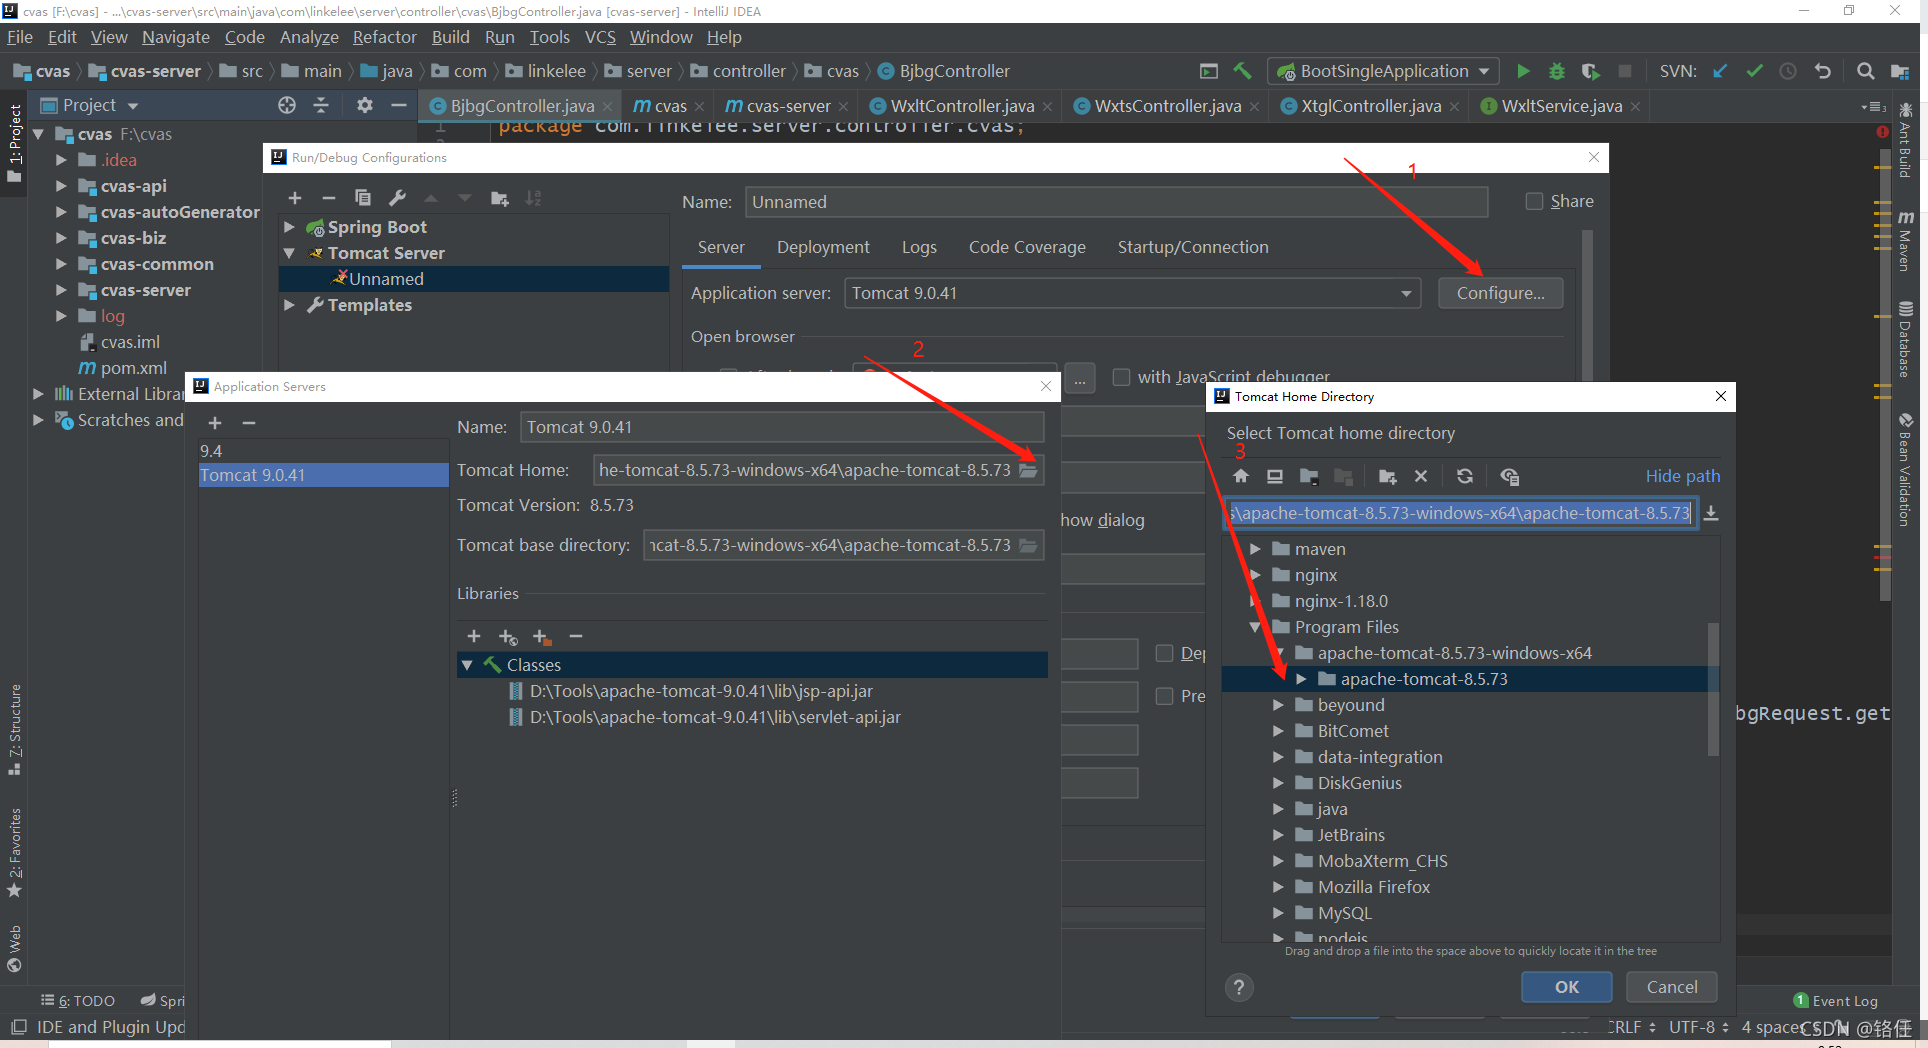
Task: Run BootSingleApplication with green play button
Action: [x=1523, y=71]
